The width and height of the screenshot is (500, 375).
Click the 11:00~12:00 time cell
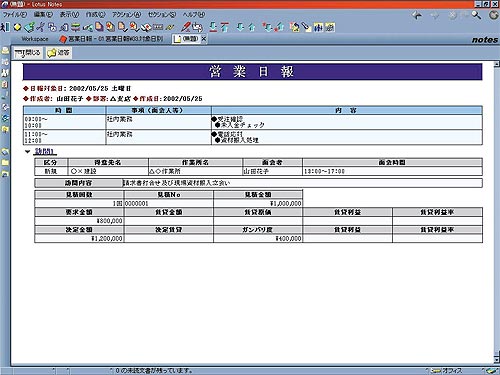[x=64, y=137]
